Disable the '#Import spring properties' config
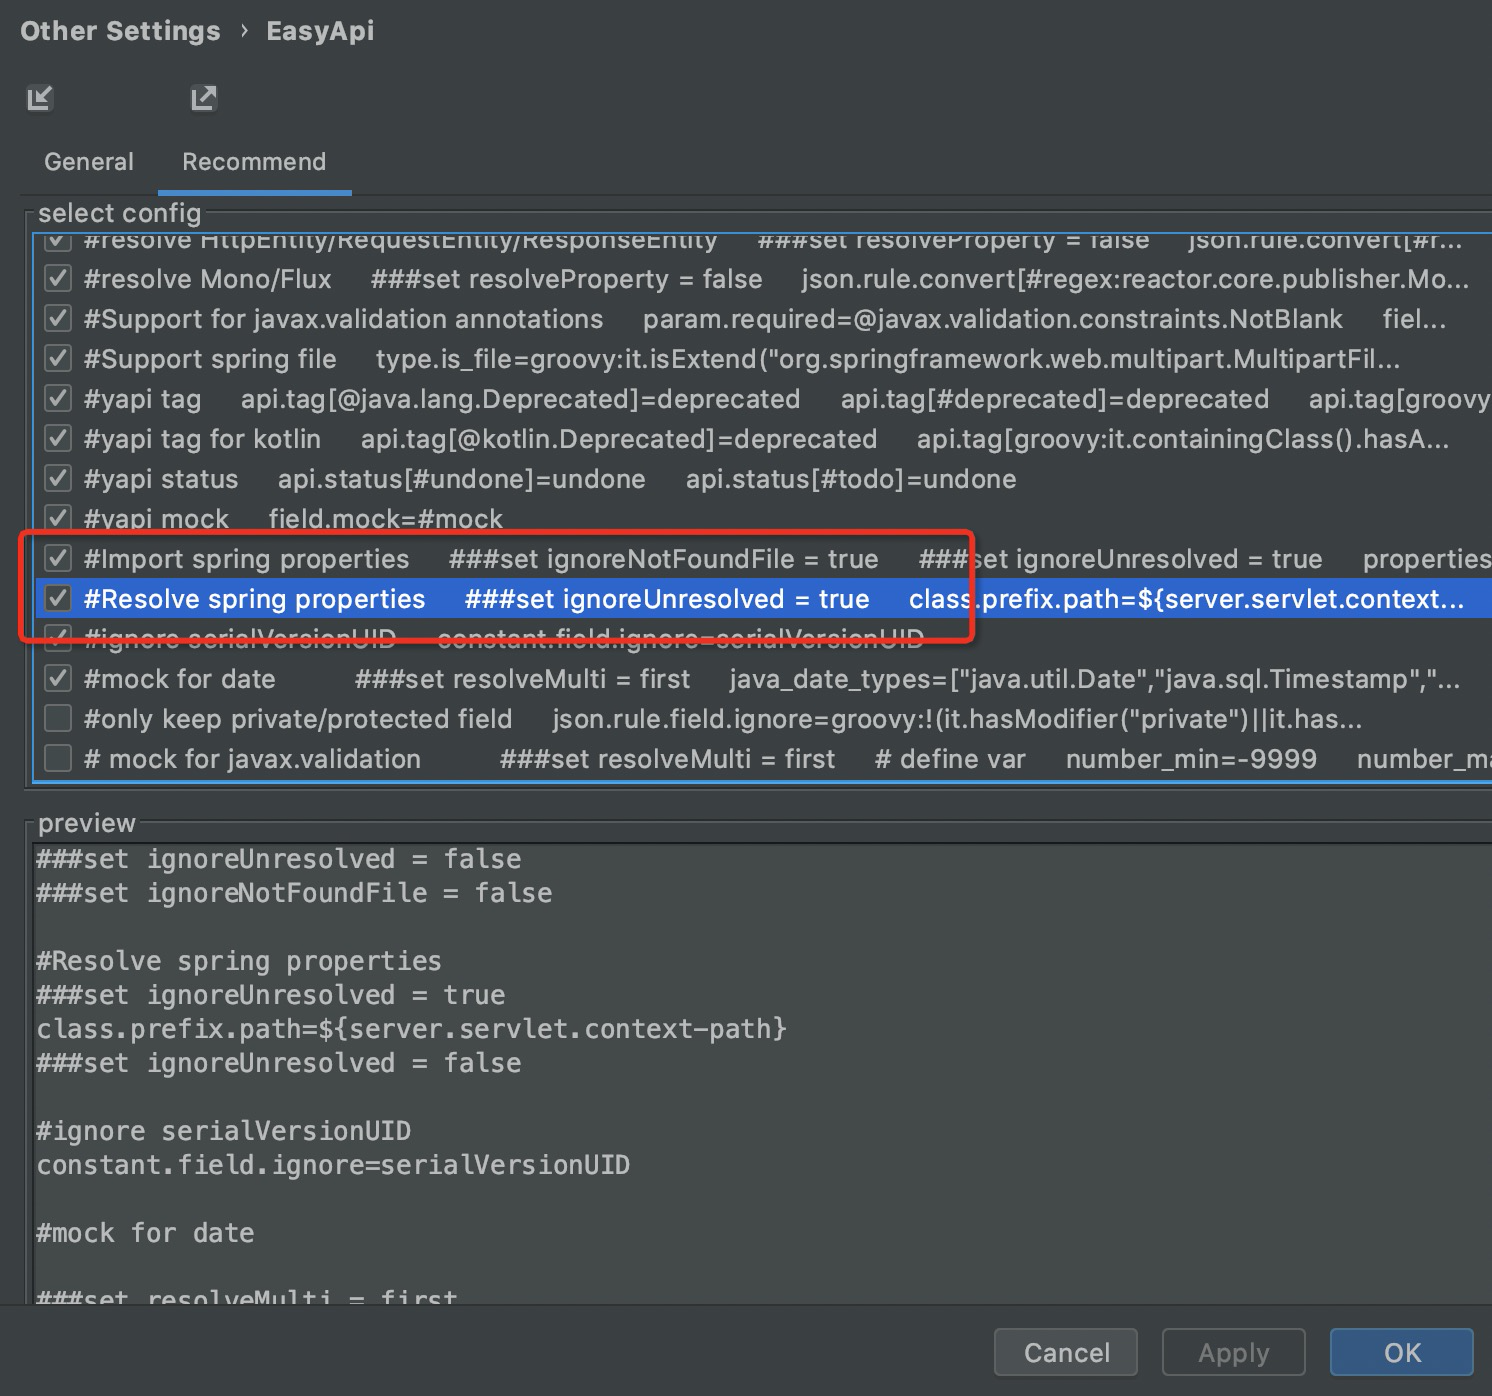The height and width of the screenshot is (1396, 1492). tap(57, 558)
